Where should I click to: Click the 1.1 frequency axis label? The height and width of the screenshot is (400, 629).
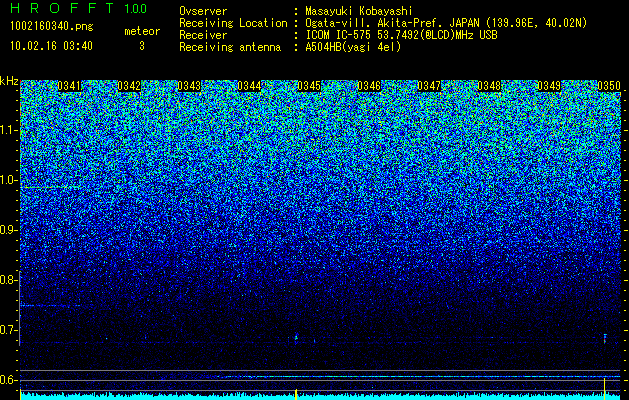pyautogui.click(x=9, y=130)
